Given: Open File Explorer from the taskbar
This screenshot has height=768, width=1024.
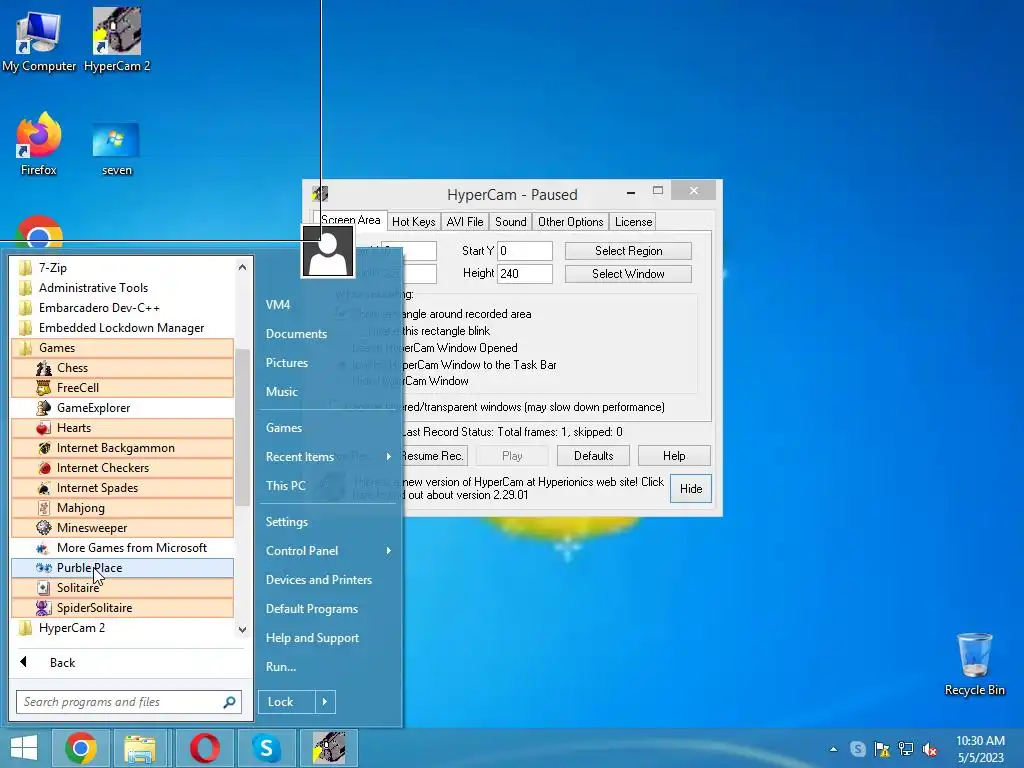Looking at the screenshot, I should 140,748.
